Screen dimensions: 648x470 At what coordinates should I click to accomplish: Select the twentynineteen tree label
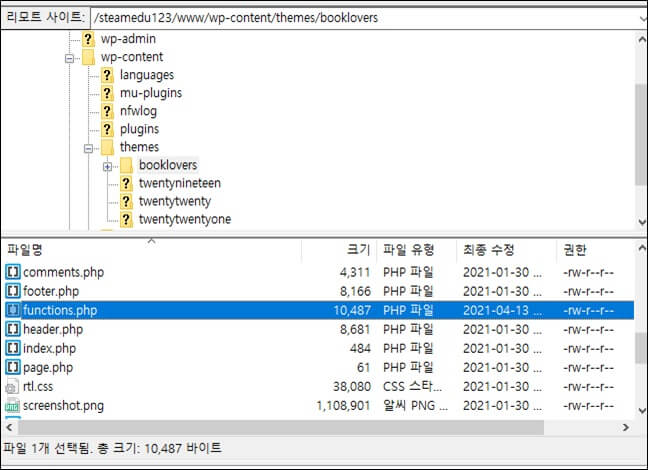click(180, 183)
